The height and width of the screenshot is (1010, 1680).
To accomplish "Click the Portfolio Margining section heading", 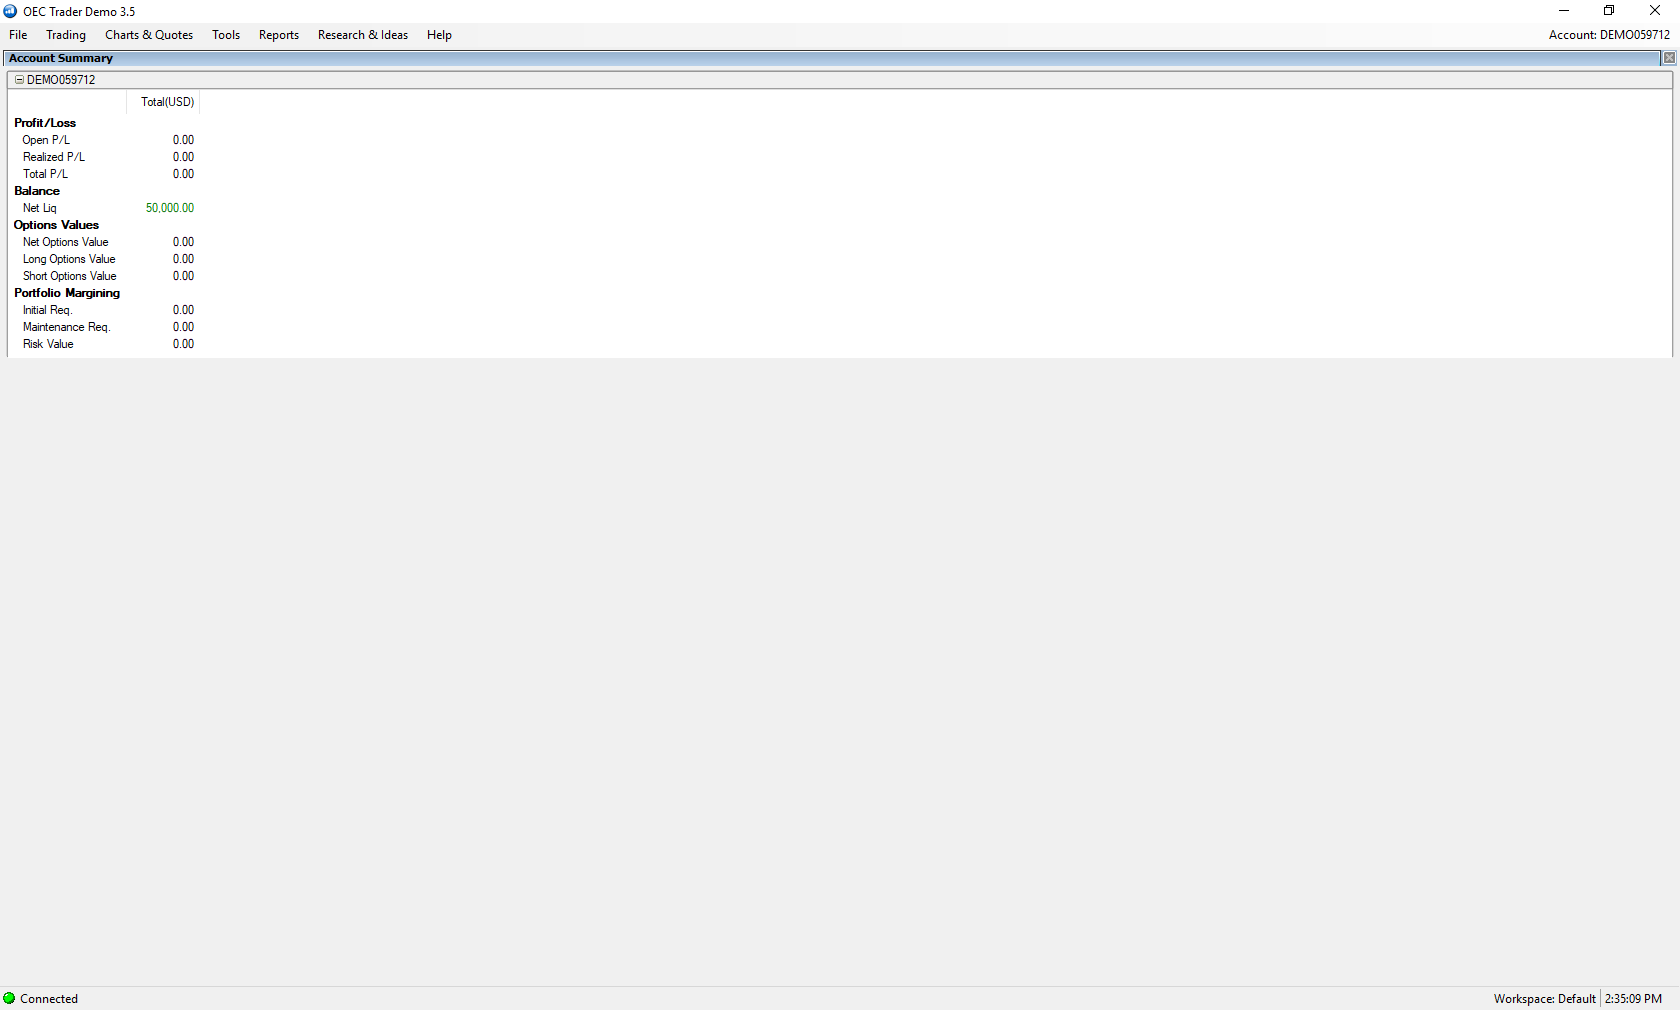I will (67, 293).
